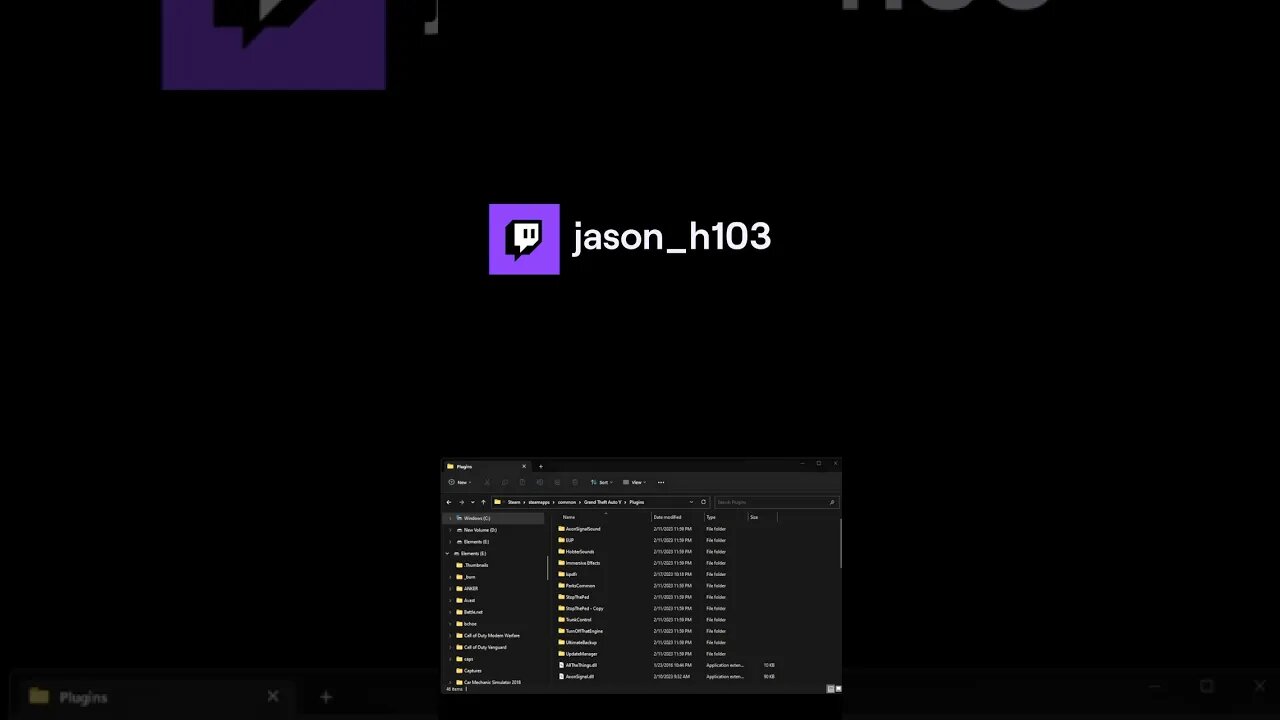Click the Paste icon in Explorer toolbar
Viewport: 1280px width, 720px height.
click(x=522, y=482)
